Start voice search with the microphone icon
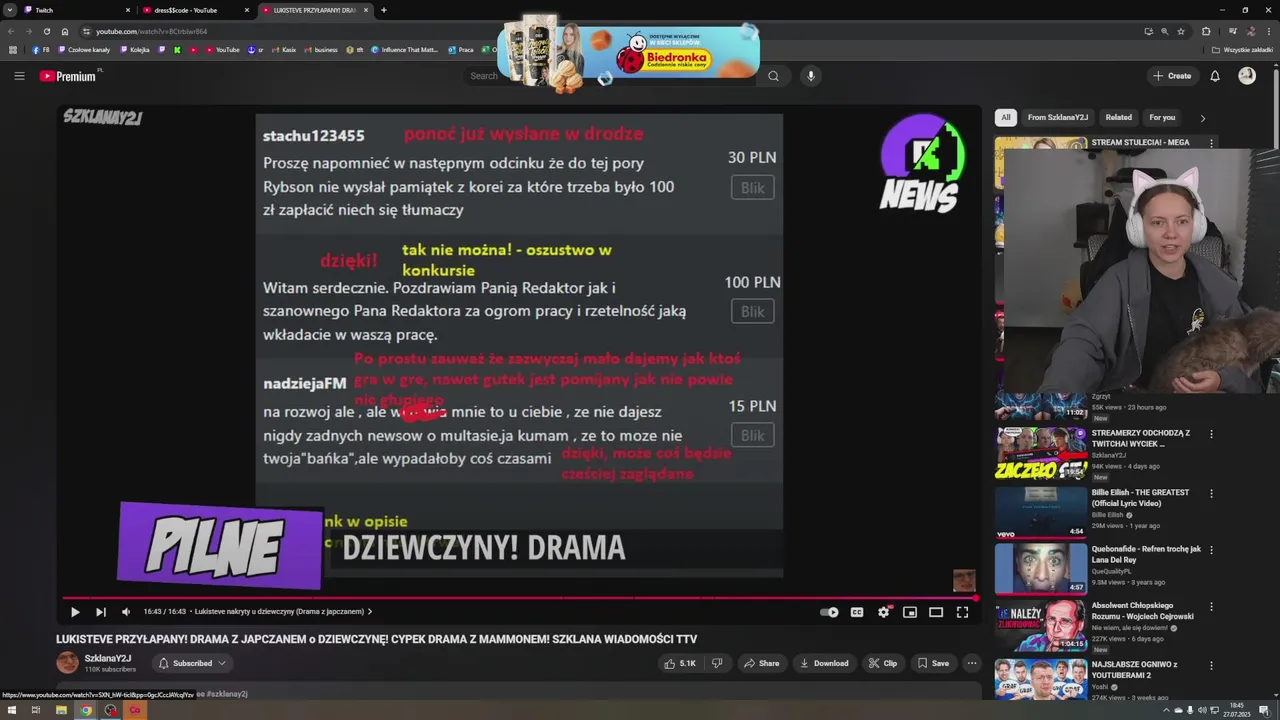The height and width of the screenshot is (720, 1280). click(x=811, y=76)
